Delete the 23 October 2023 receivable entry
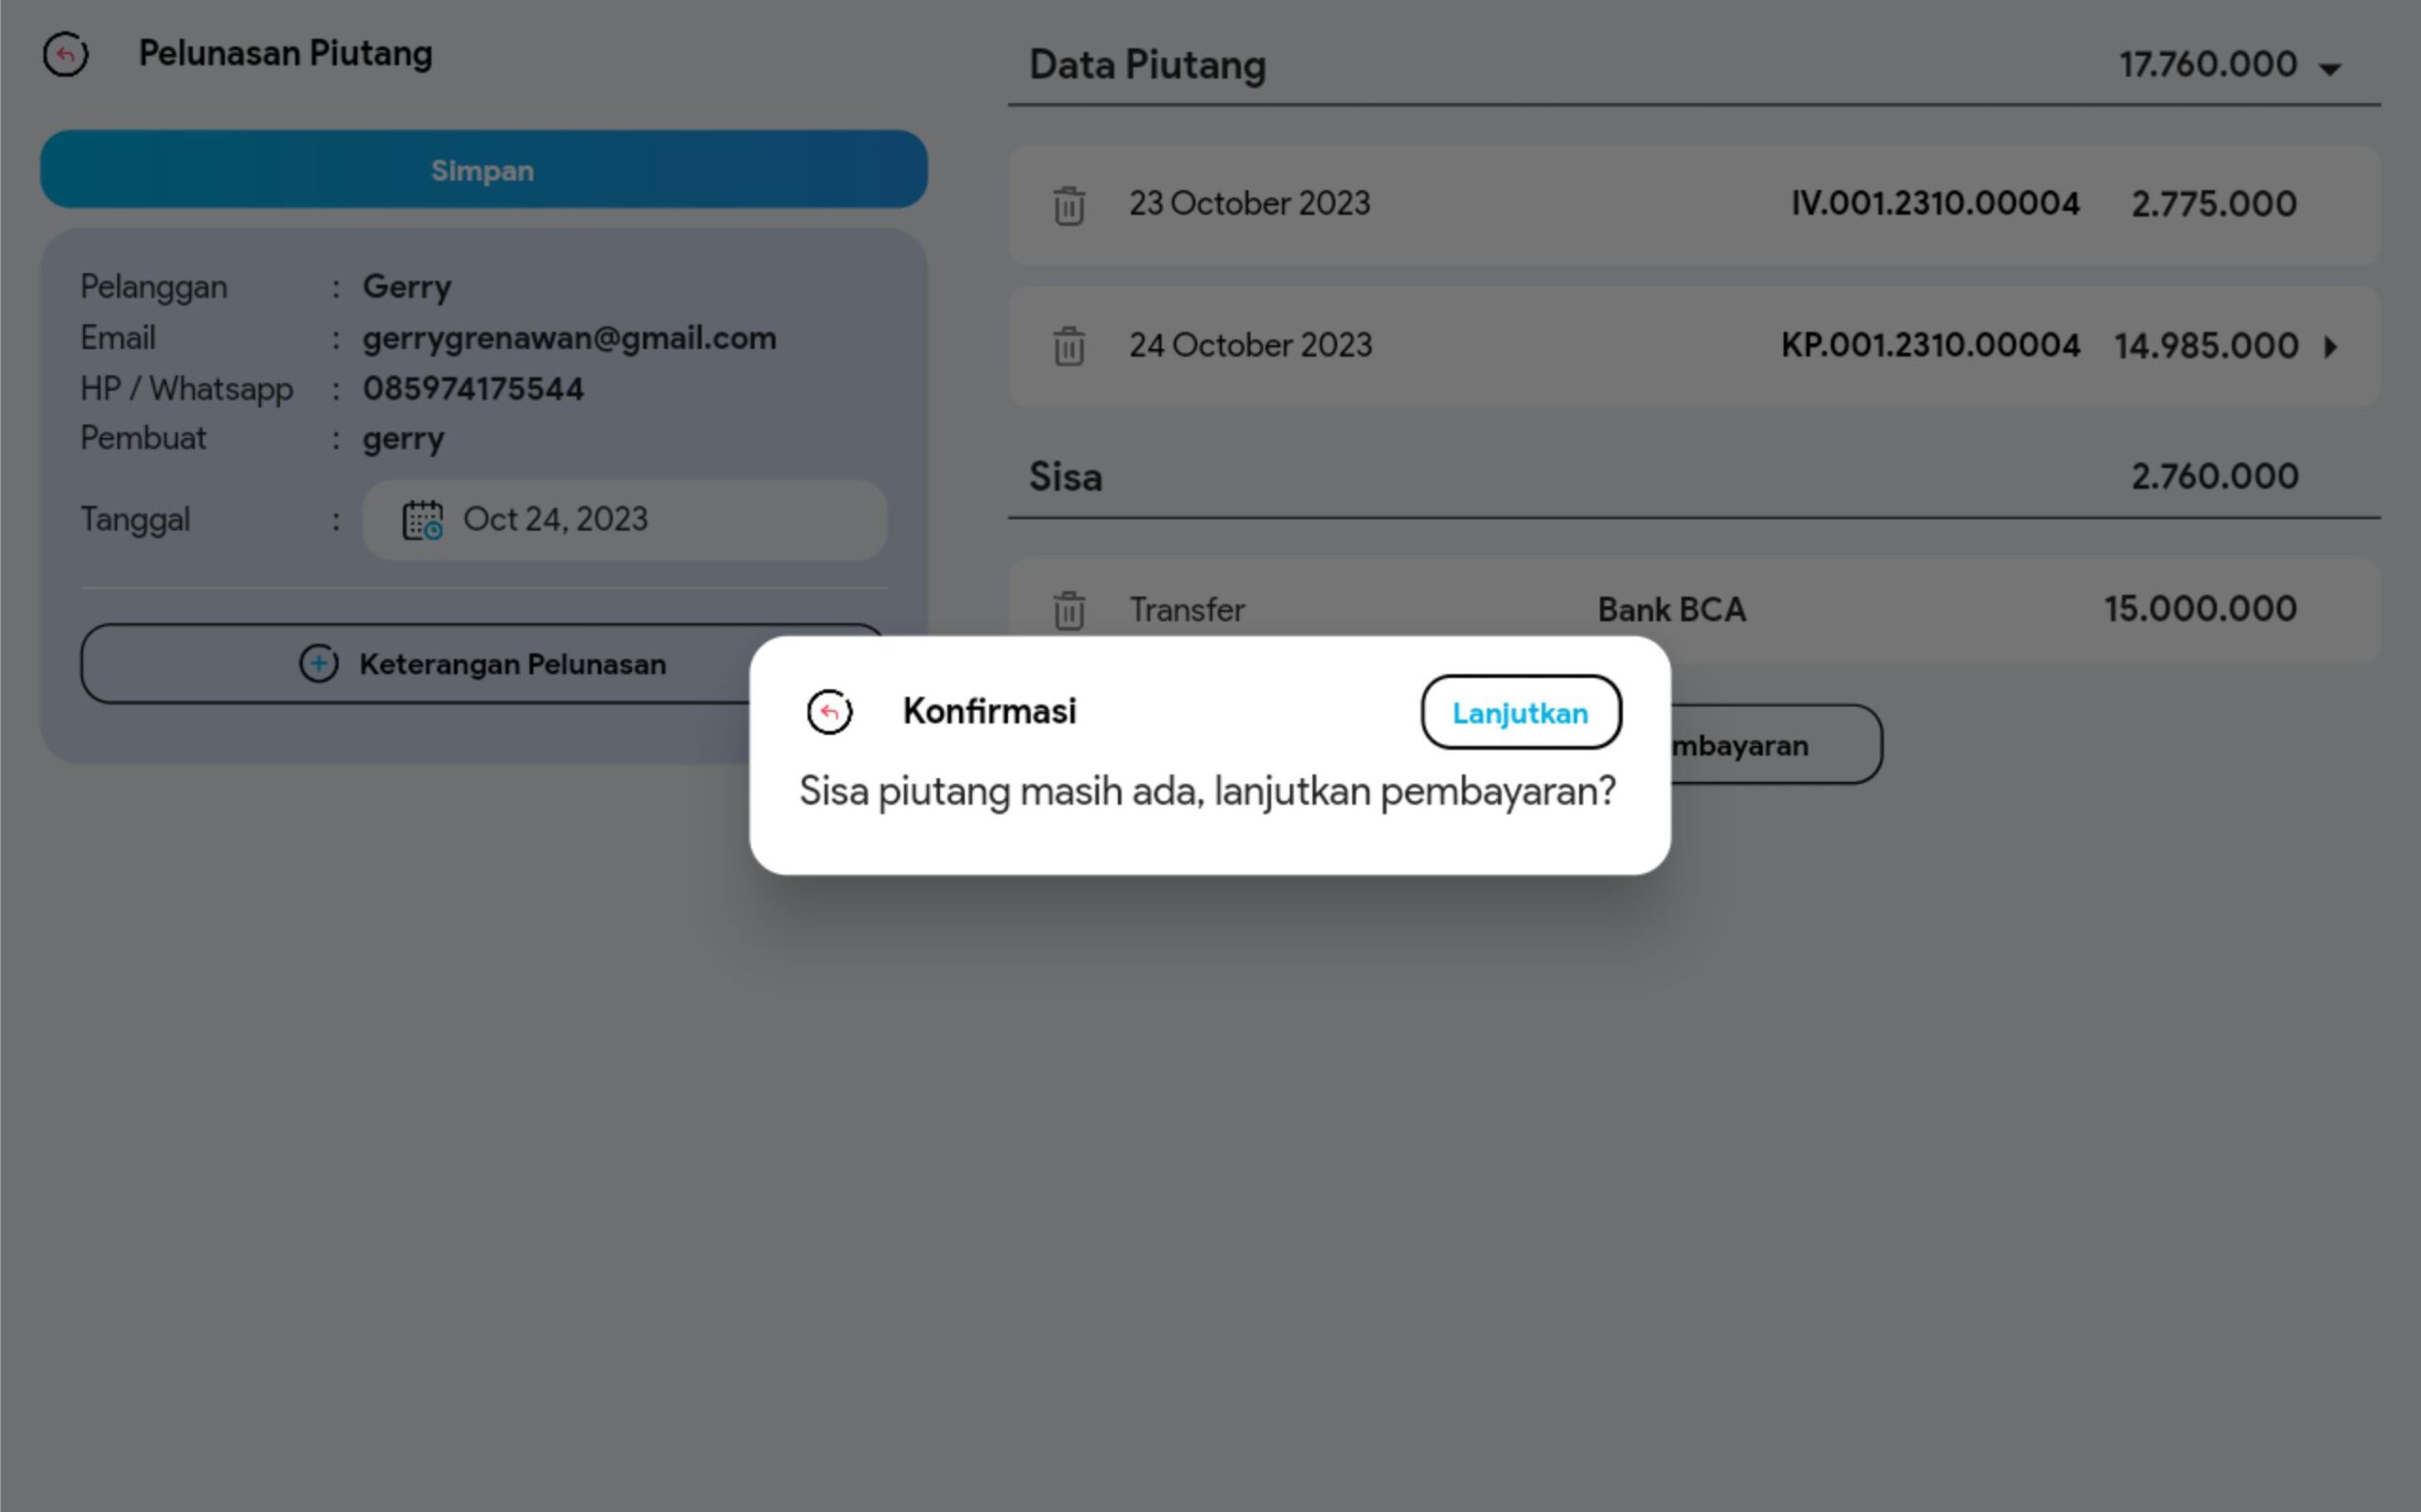Image resolution: width=2421 pixels, height=1512 pixels. (1068, 205)
